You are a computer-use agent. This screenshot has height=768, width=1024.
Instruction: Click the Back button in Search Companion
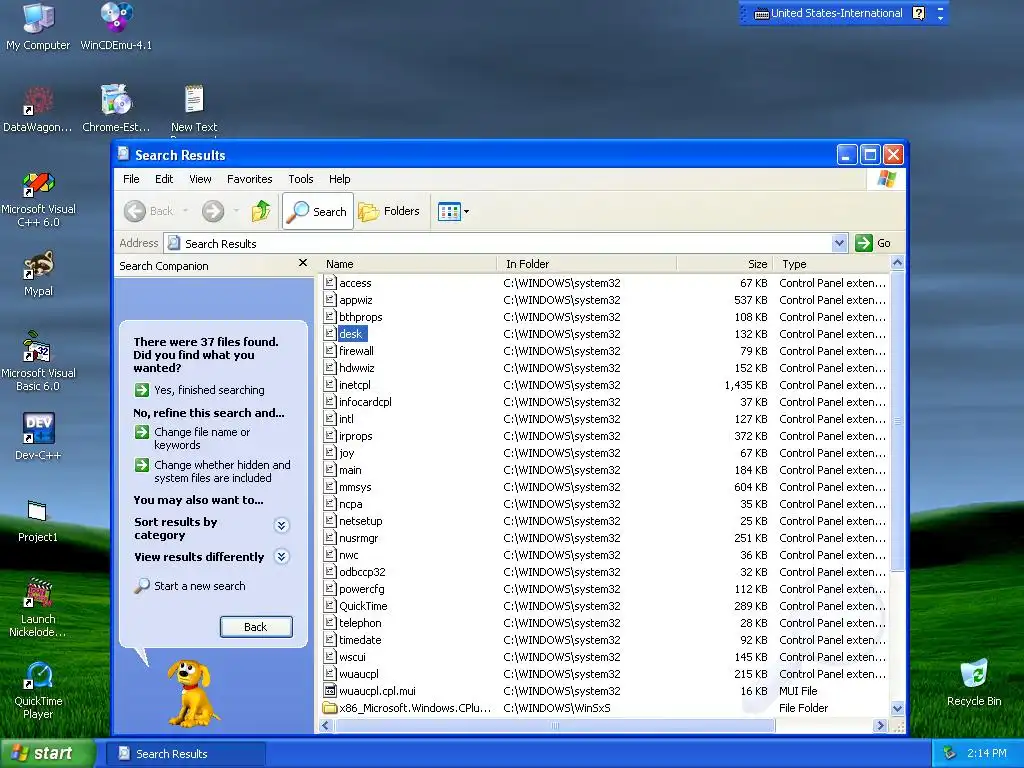(256, 627)
